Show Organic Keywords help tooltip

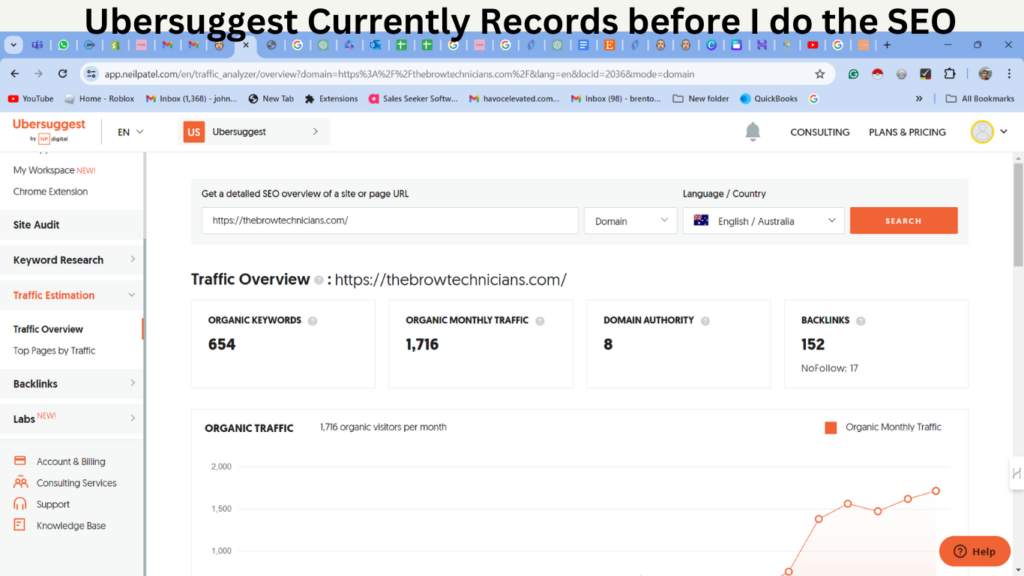pyautogui.click(x=313, y=321)
